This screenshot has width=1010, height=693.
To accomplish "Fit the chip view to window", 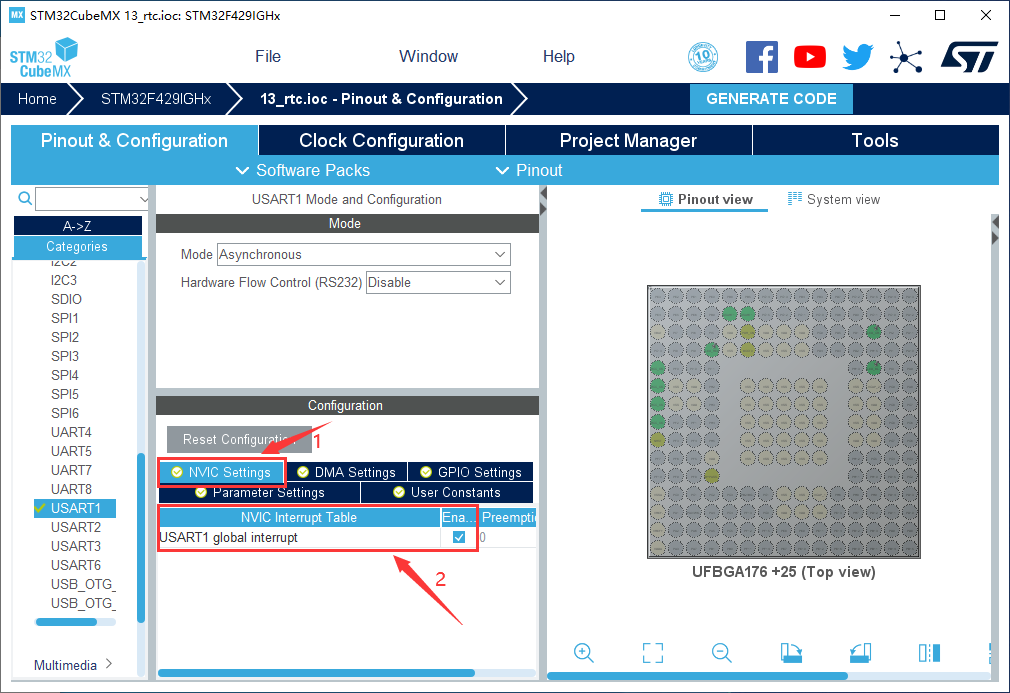I will (653, 652).
